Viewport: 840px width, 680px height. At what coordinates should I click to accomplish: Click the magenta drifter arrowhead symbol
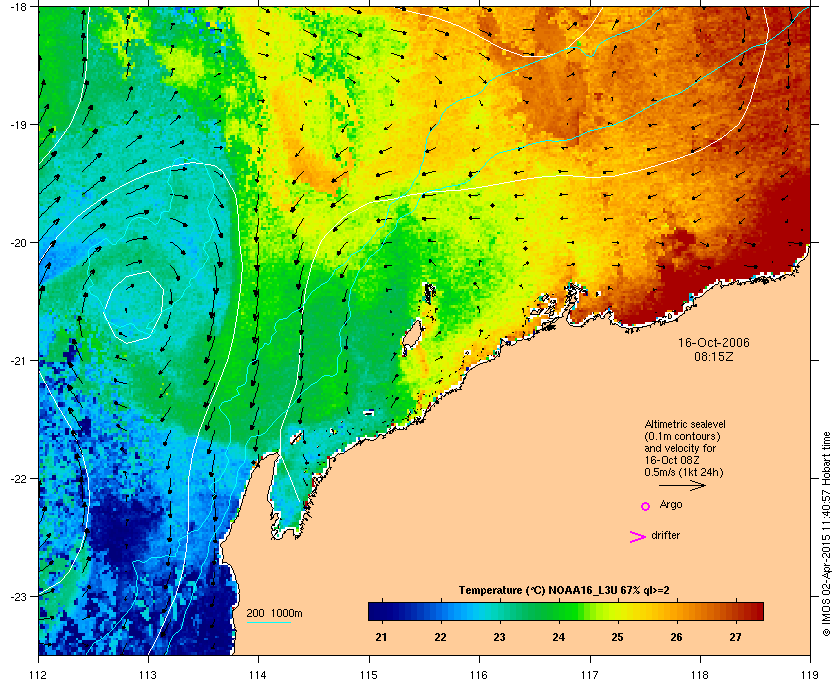click(x=638, y=537)
